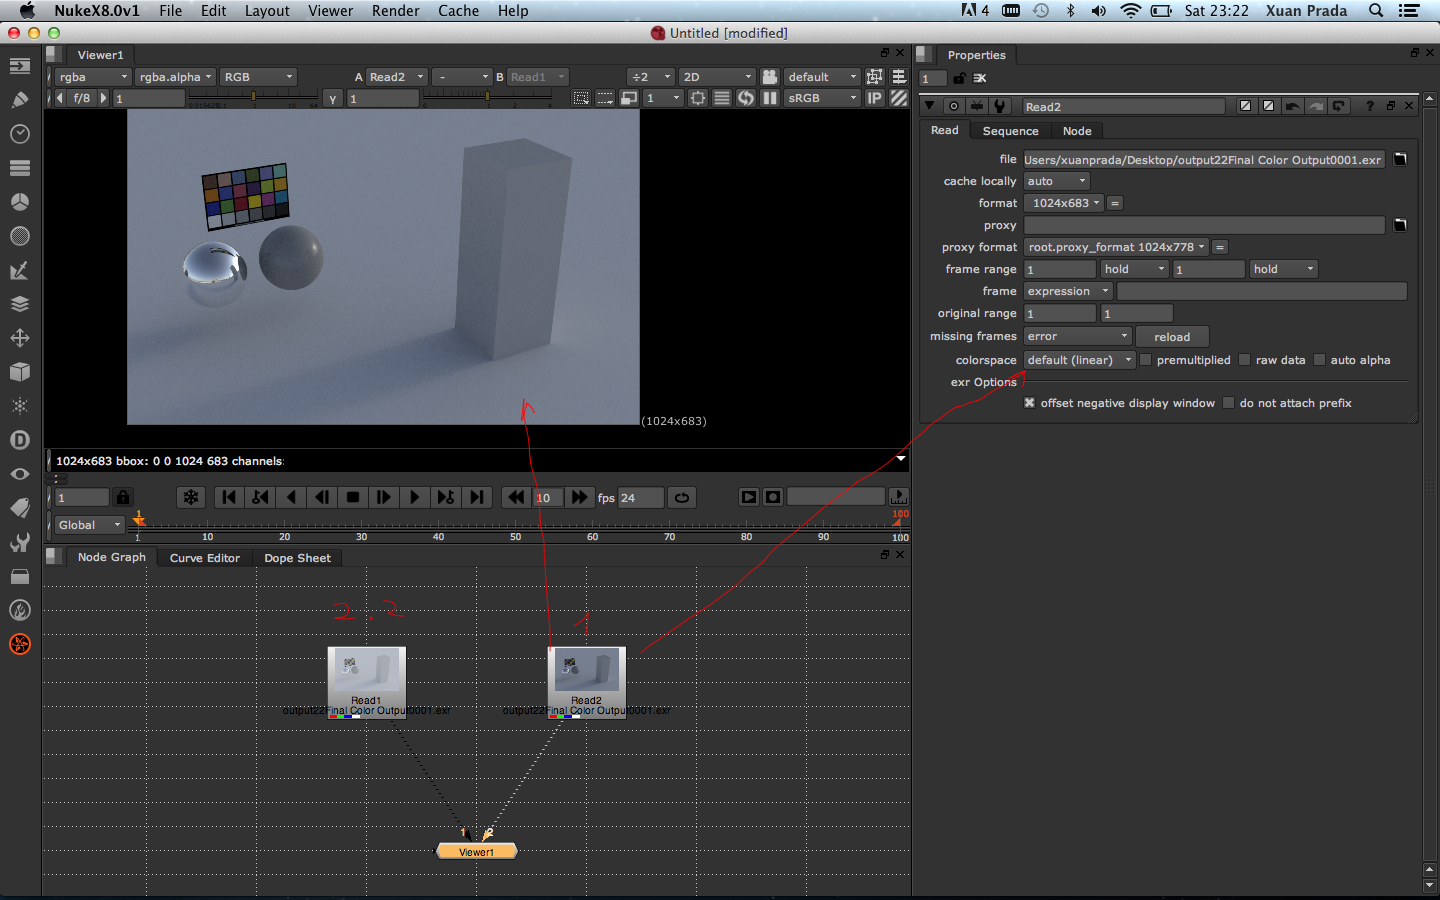Open the Time nodes clock icon

coord(19,134)
